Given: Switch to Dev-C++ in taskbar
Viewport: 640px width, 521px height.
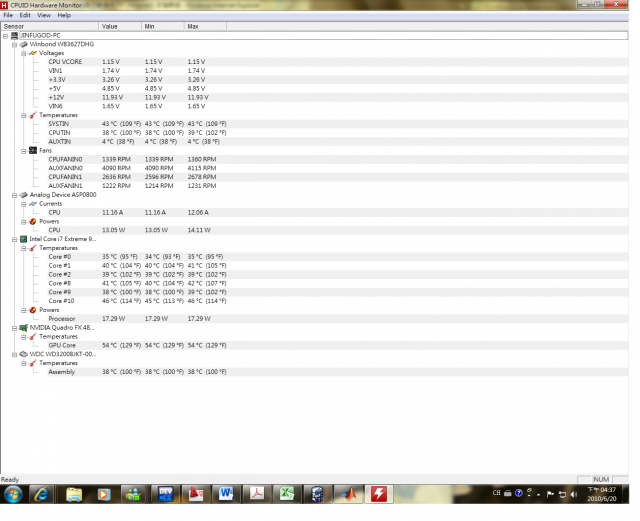Looking at the screenshot, I should tap(165, 494).
